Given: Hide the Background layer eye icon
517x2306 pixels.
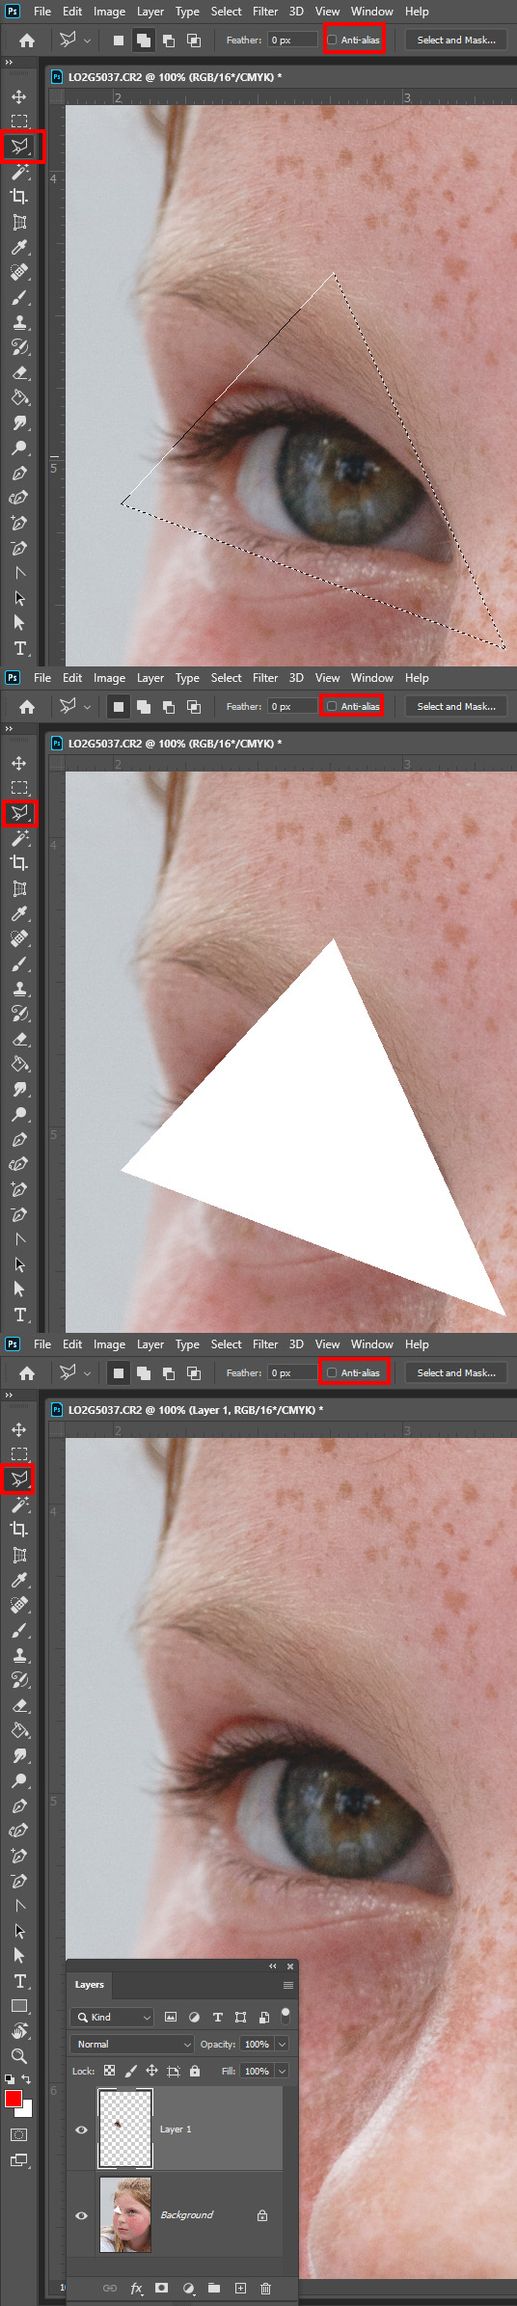Looking at the screenshot, I should click(x=82, y=2215).
